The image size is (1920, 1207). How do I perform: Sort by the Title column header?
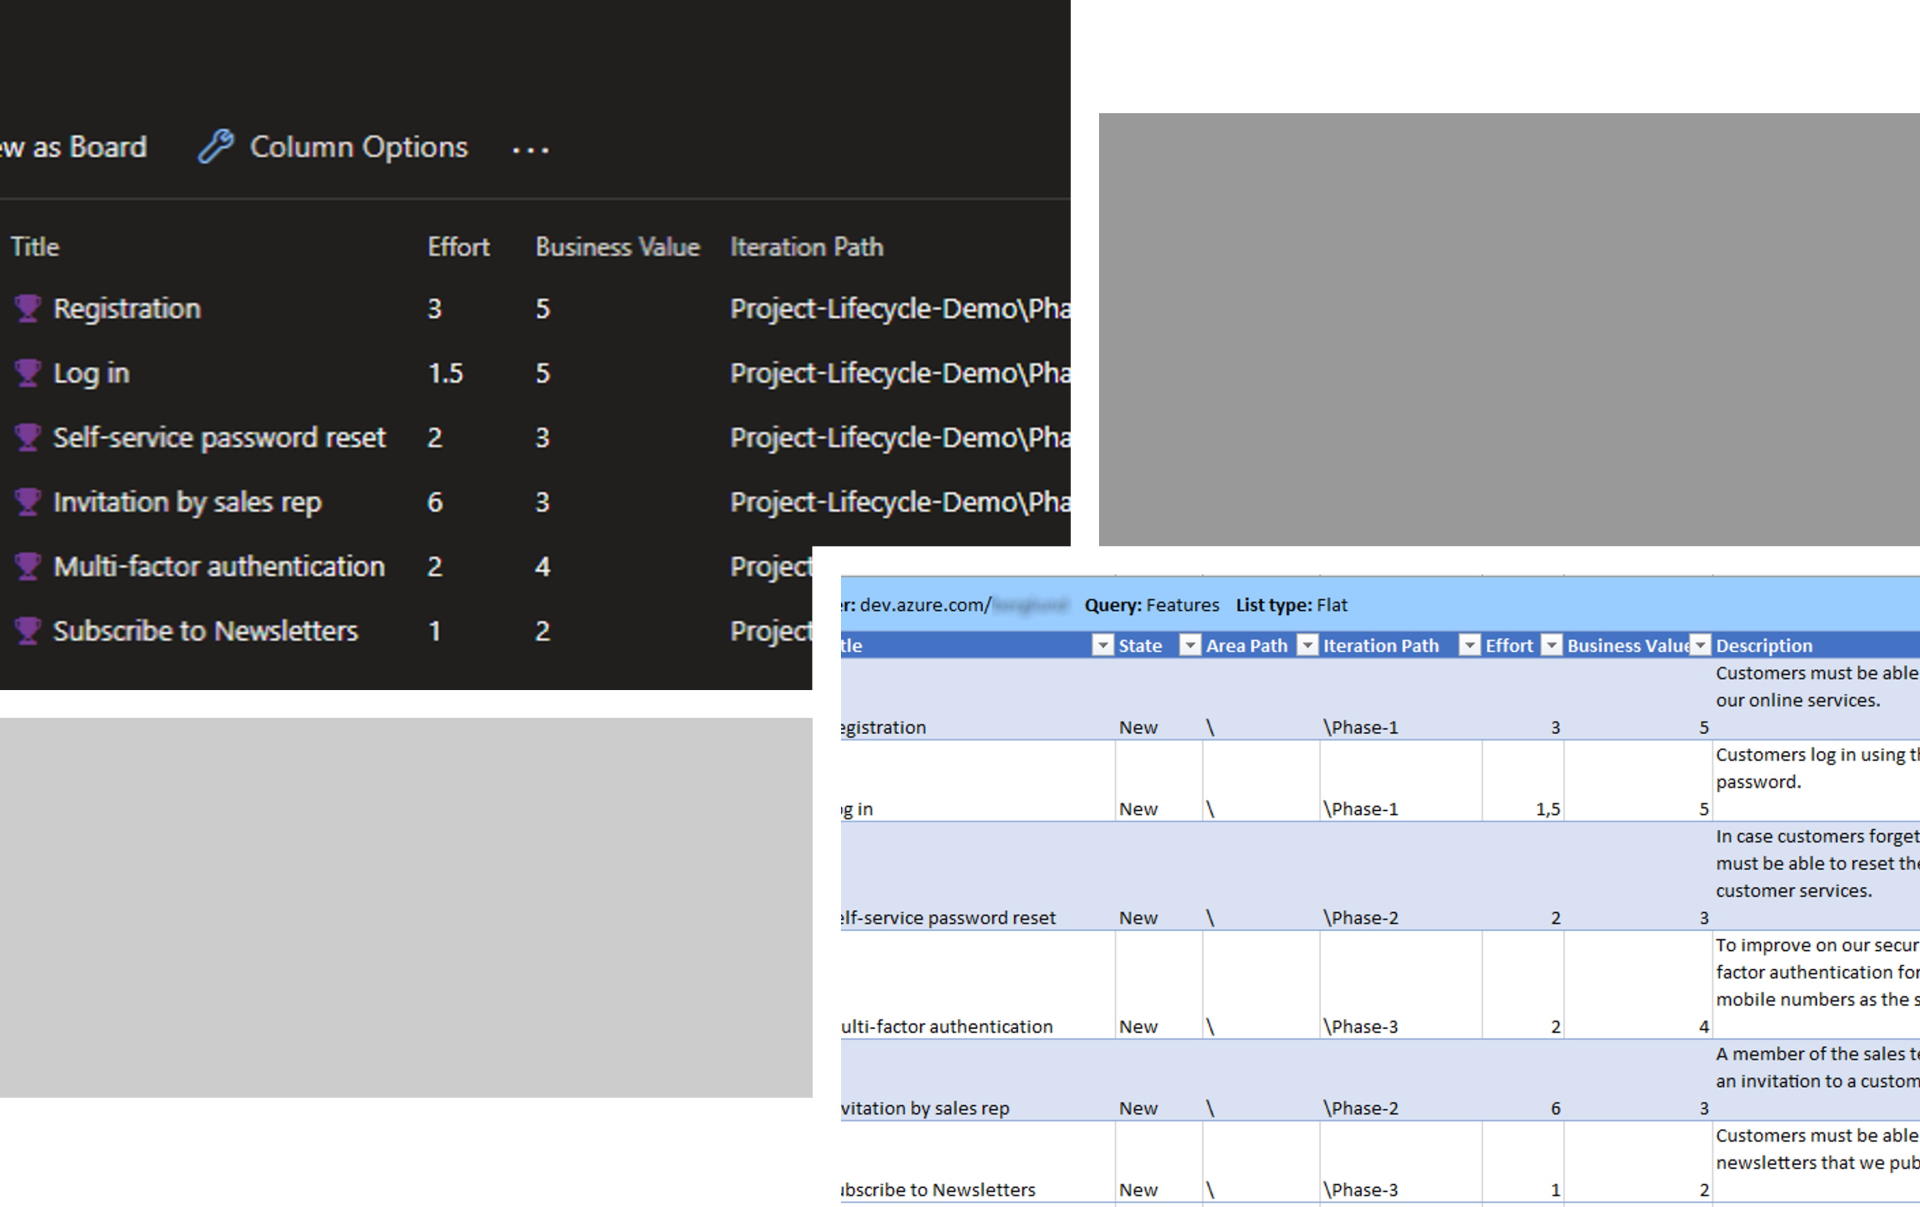[35, 247]
